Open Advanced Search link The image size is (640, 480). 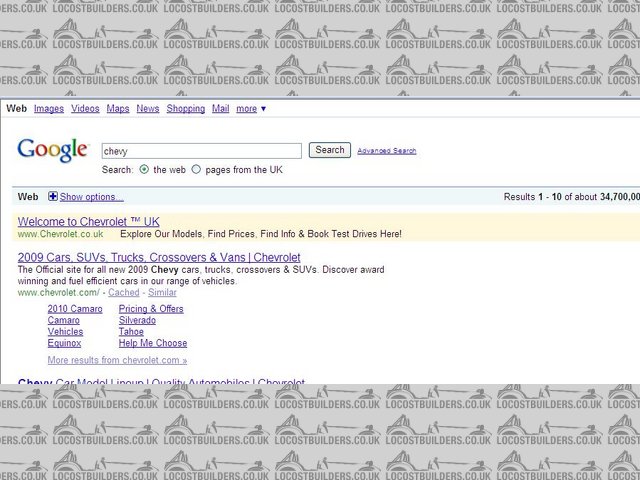click(x=386, y=151)
